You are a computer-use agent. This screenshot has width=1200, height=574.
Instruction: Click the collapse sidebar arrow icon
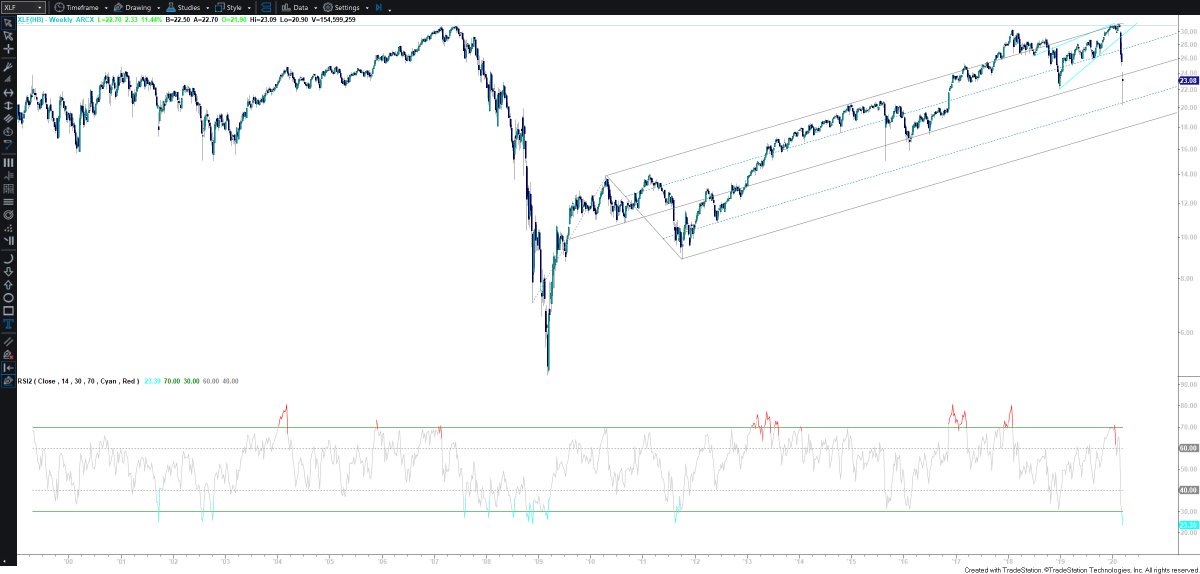(x=8, y=367)
